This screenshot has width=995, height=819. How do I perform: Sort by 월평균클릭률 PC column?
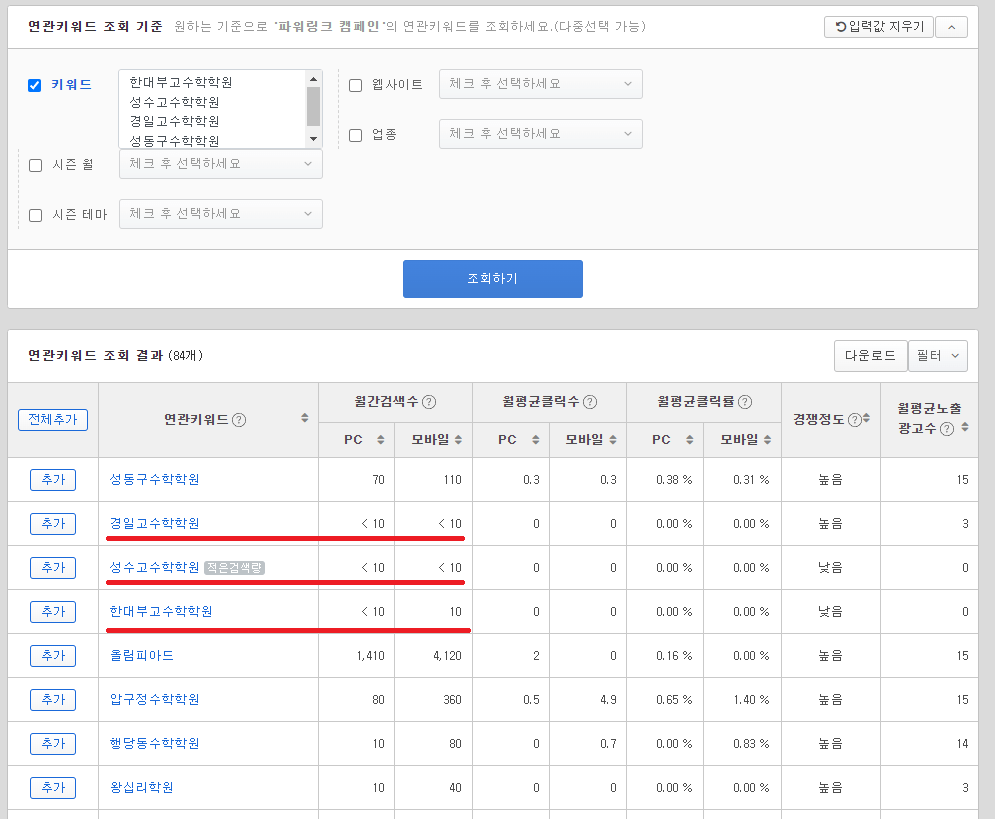690,440
